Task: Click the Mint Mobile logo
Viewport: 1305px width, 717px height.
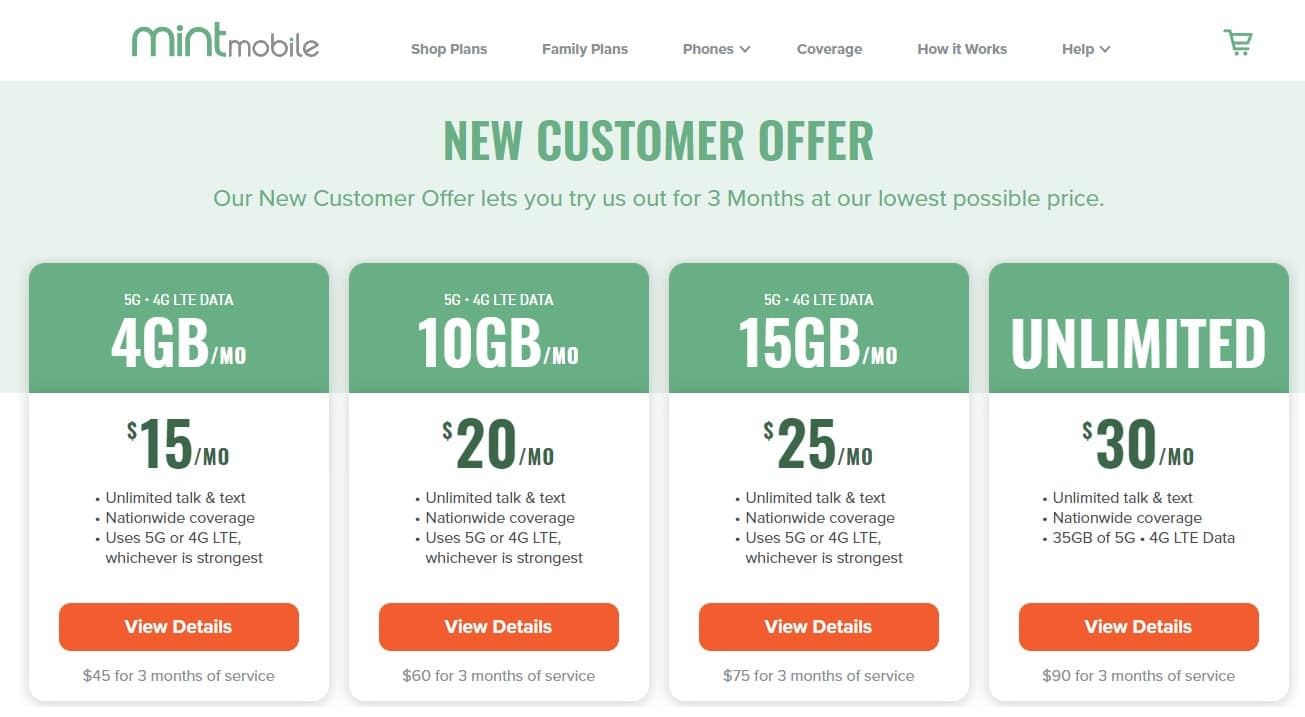Action: tap(225, 42)
